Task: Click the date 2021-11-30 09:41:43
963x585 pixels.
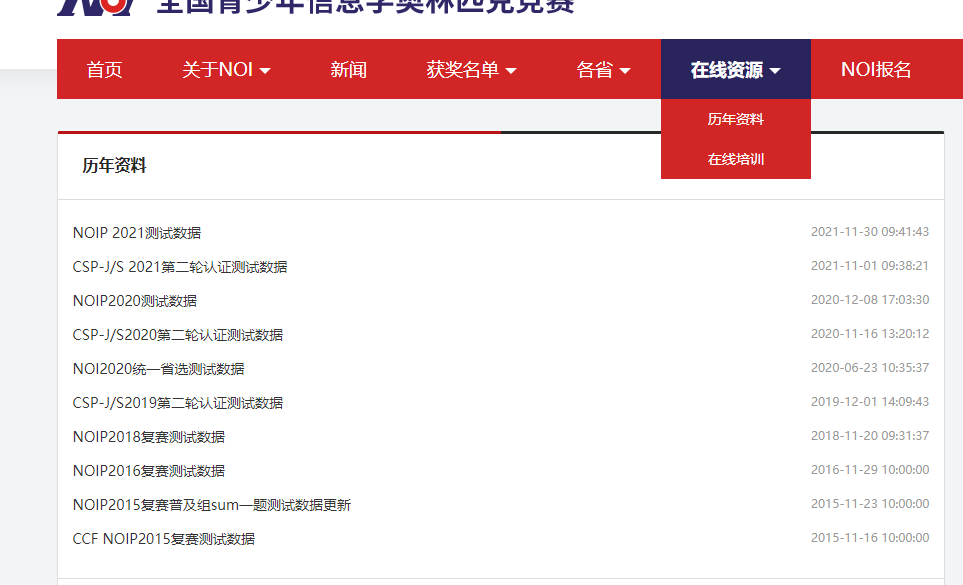Action: pyautogui.click(x=870, y=232)
